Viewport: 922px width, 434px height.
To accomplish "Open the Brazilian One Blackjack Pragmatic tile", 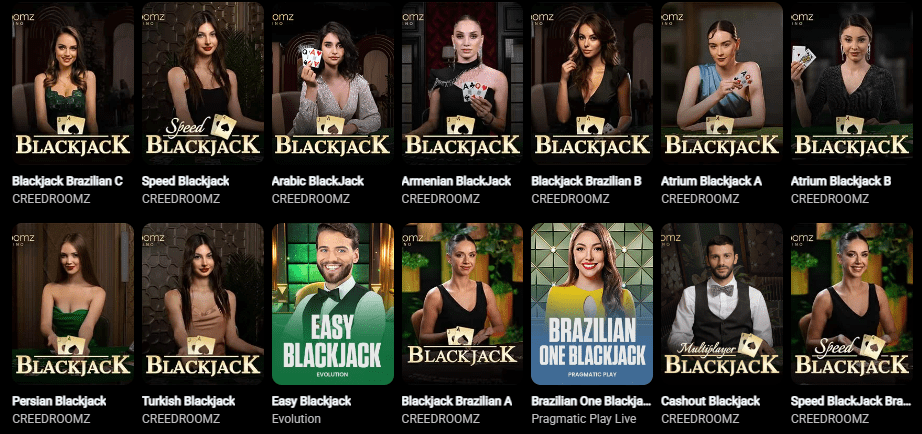I will (592, 303).
